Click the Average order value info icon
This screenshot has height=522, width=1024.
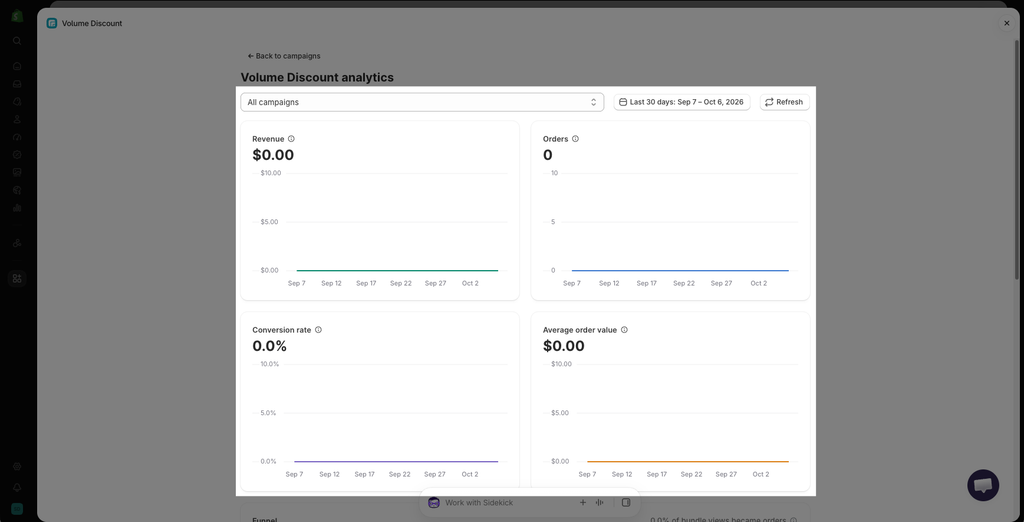[x=624, y=330]
